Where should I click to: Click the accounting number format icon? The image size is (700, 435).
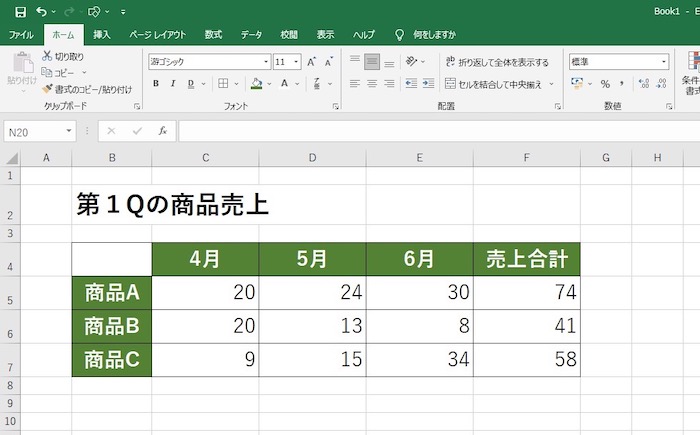click(577, 84)
